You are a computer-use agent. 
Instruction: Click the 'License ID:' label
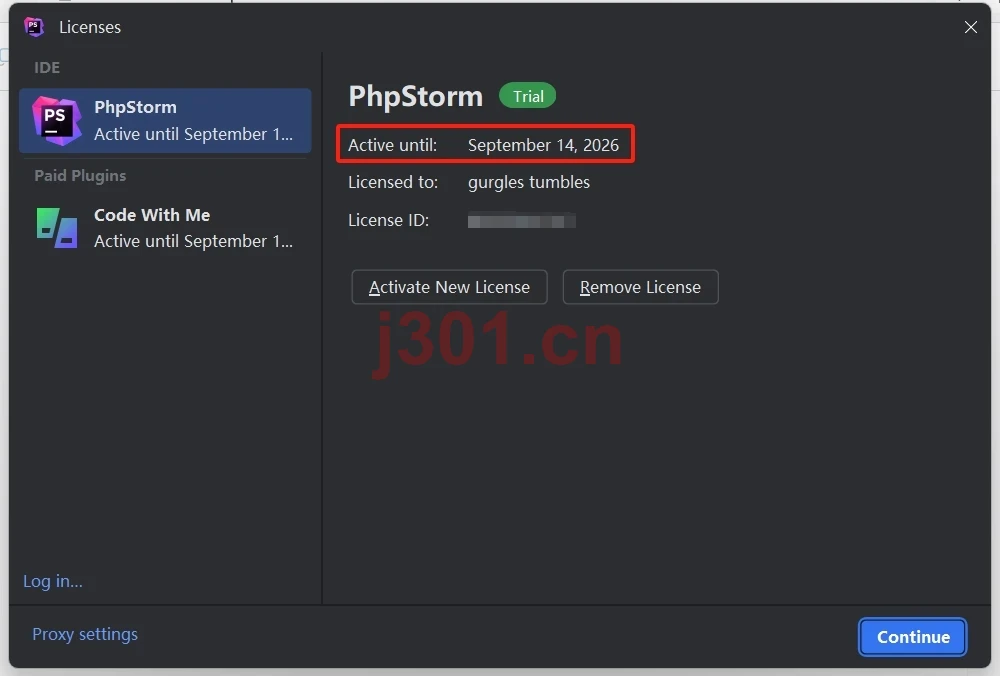coord(388,220)
